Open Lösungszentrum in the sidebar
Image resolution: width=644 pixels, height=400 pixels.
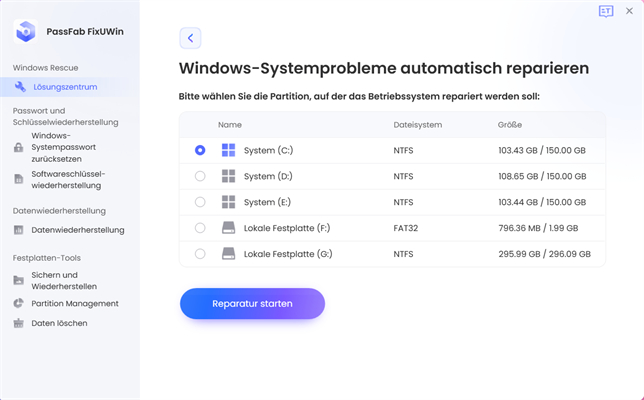tap(64, 87)
